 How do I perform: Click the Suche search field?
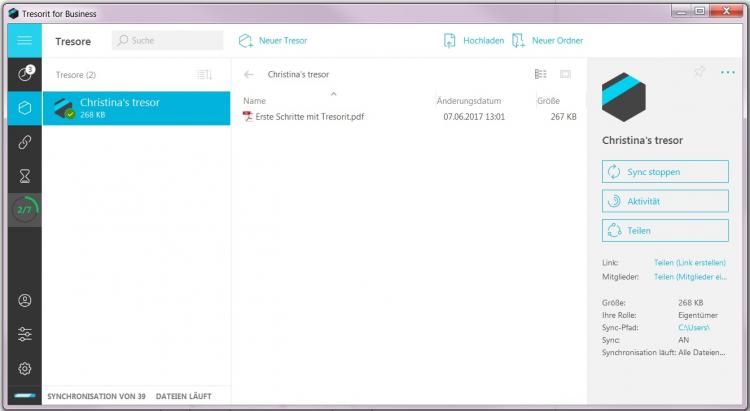[167, 41]
